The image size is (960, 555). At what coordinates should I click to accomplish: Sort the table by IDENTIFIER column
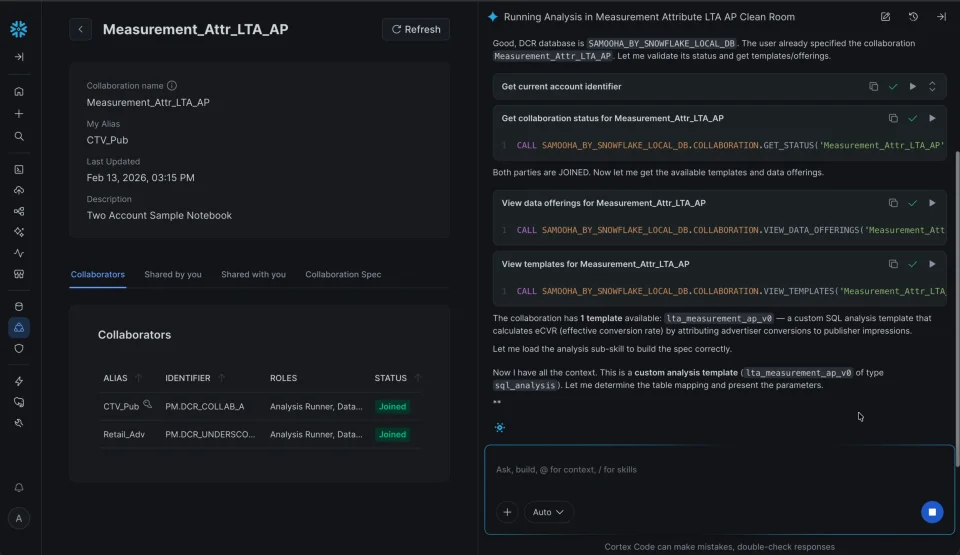click(x=222, y=378)
